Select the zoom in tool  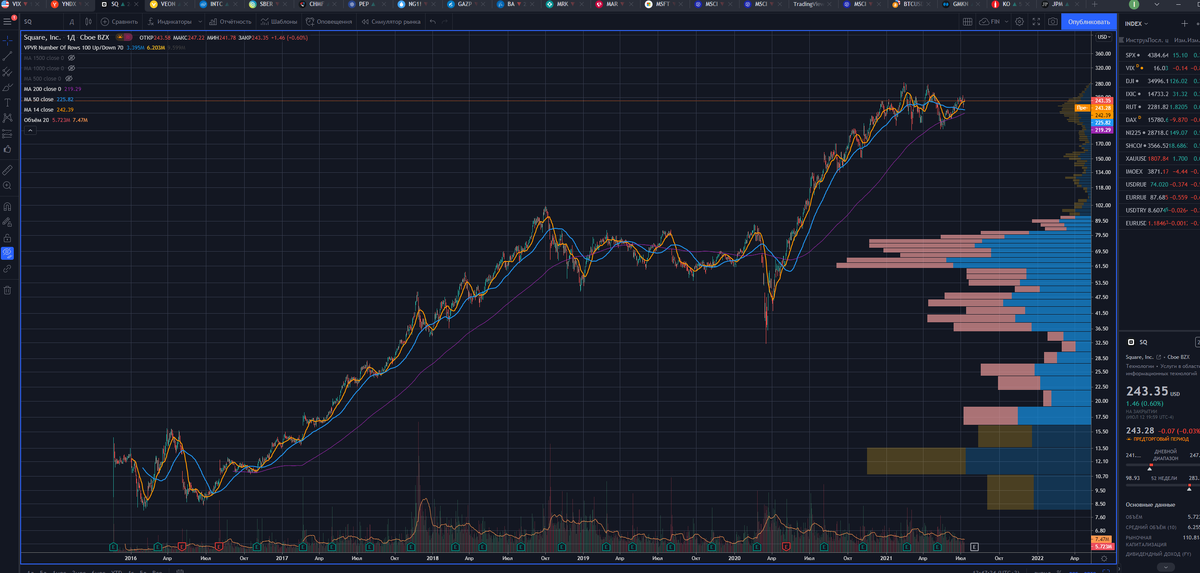coord(8,185)
